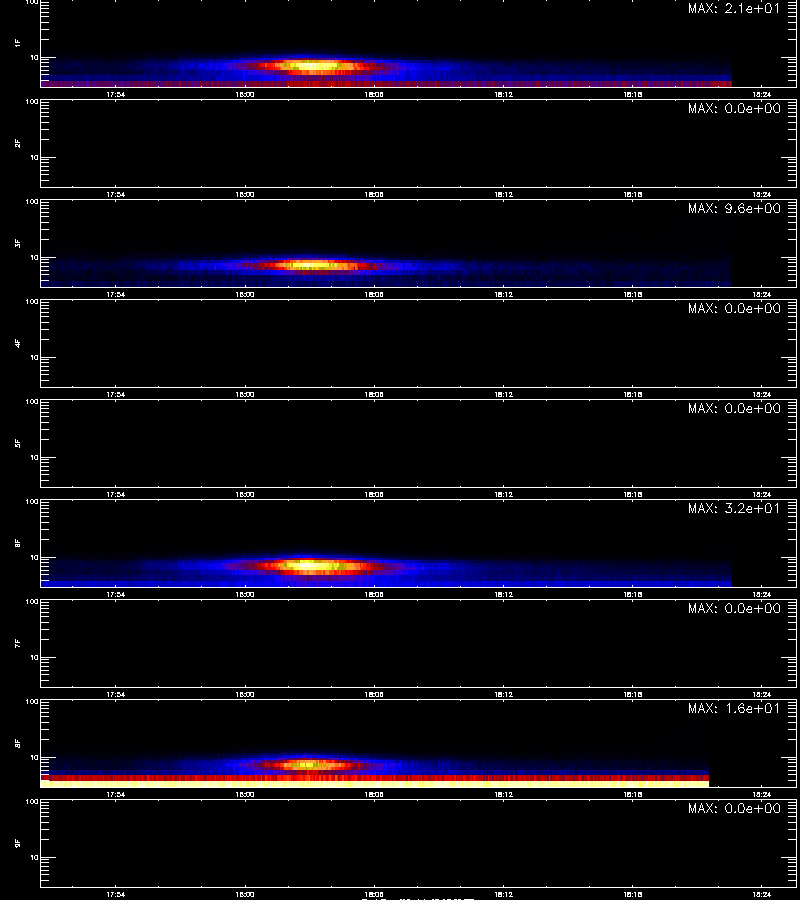This screenshot has height=900, width=800.
Task: Click the 10 y-axis label of panel 5F
Action: coord(34,457)
